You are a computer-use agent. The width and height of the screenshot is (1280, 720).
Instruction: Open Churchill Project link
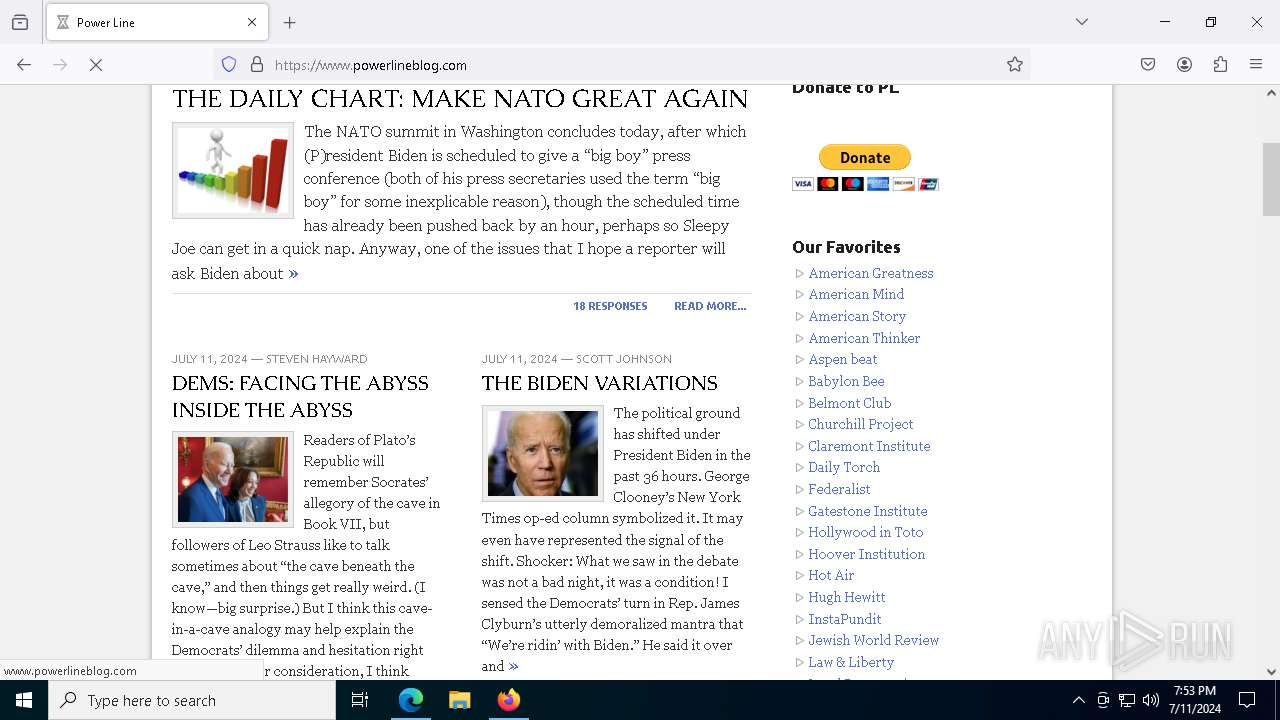tap(861, 424)
